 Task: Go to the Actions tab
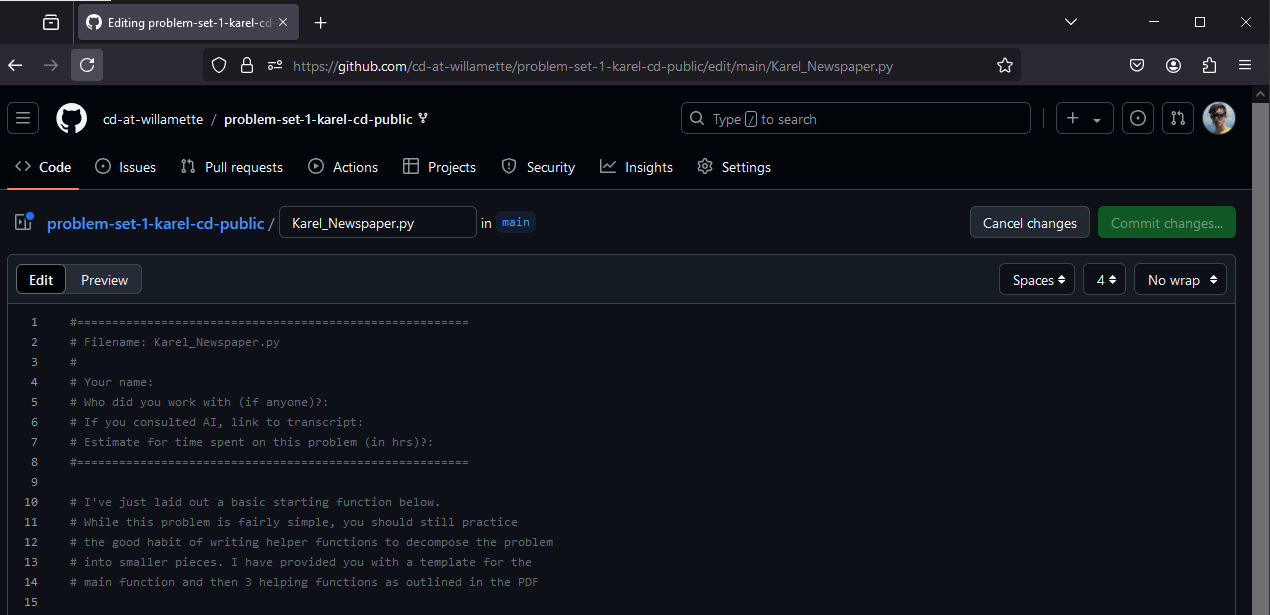click(343, 167)
